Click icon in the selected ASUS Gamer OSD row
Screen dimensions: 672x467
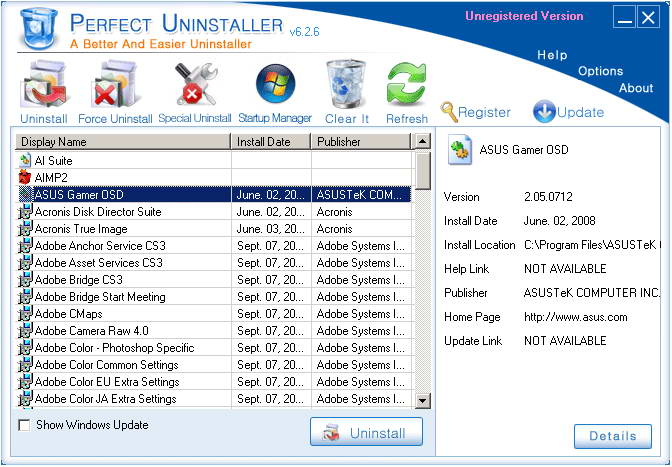pyautogui.click(x=25, y=195)
